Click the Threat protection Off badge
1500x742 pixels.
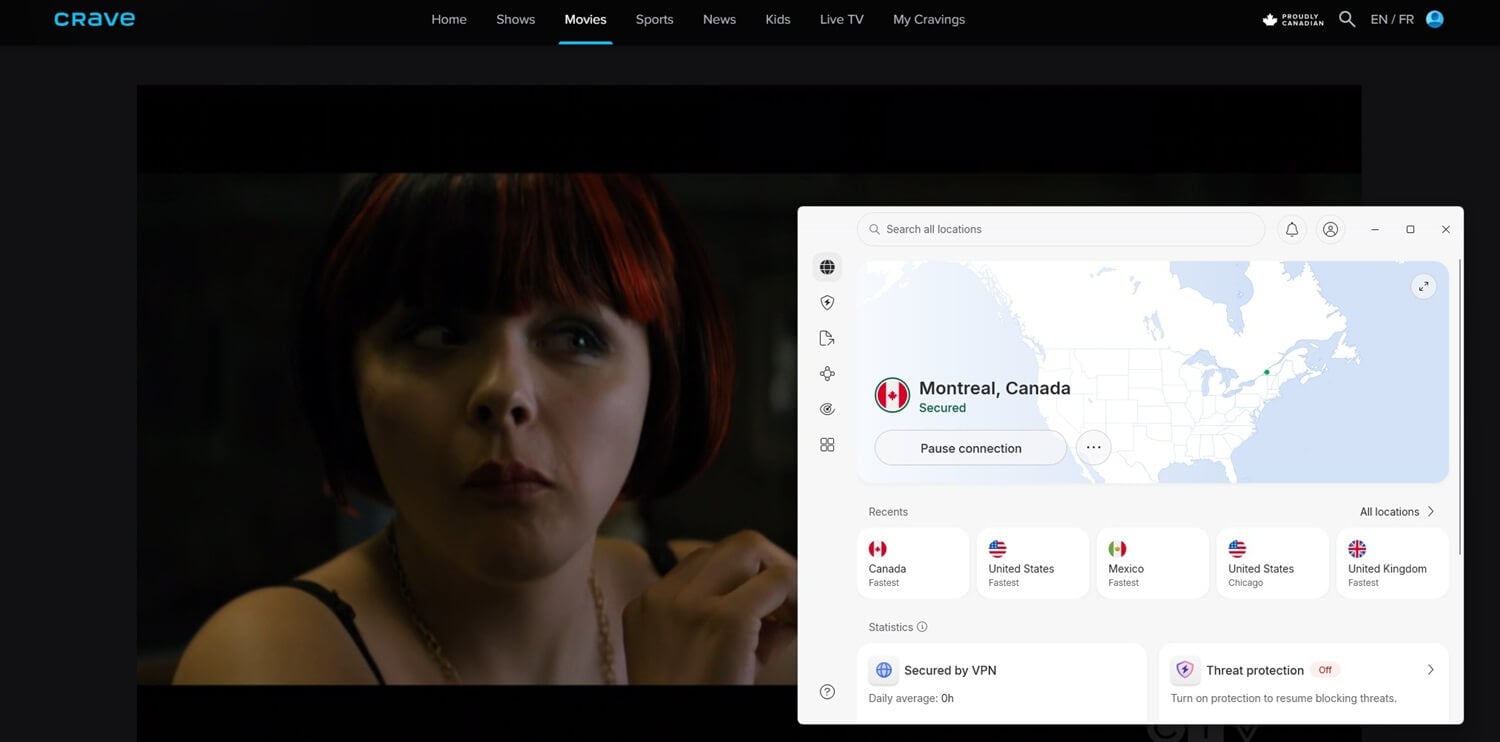[1325, 670]
